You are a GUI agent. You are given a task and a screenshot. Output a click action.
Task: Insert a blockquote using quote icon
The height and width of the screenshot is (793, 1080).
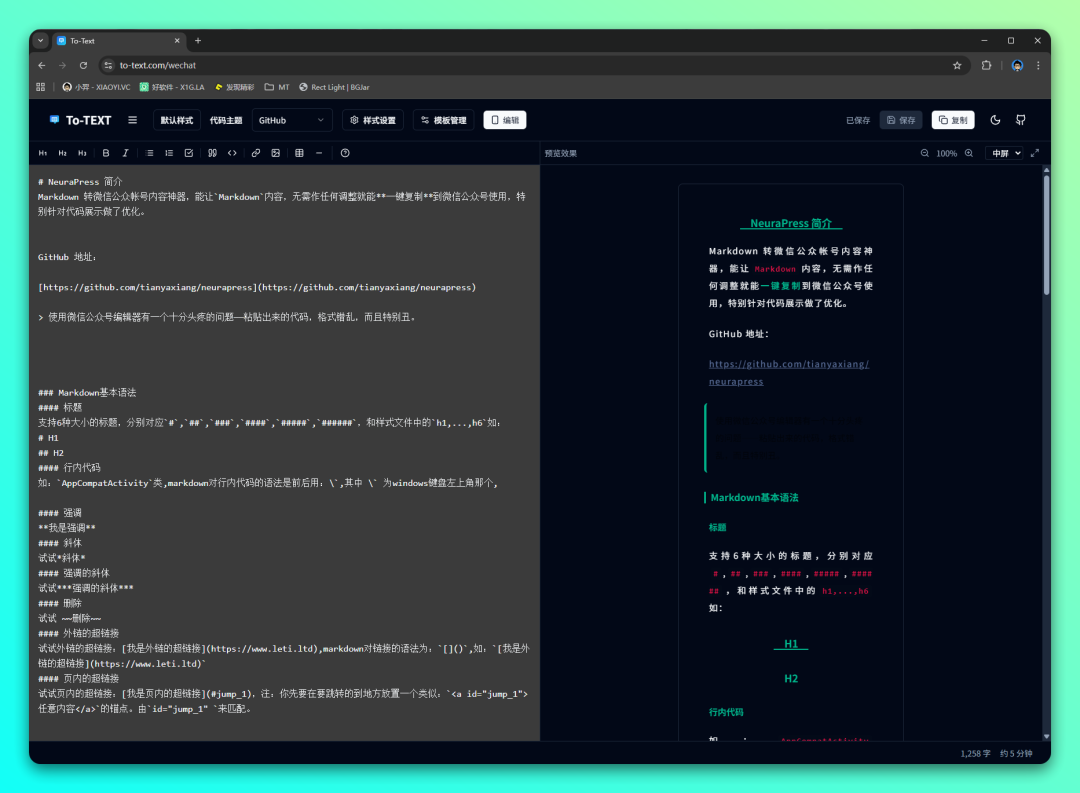(212, 153)
